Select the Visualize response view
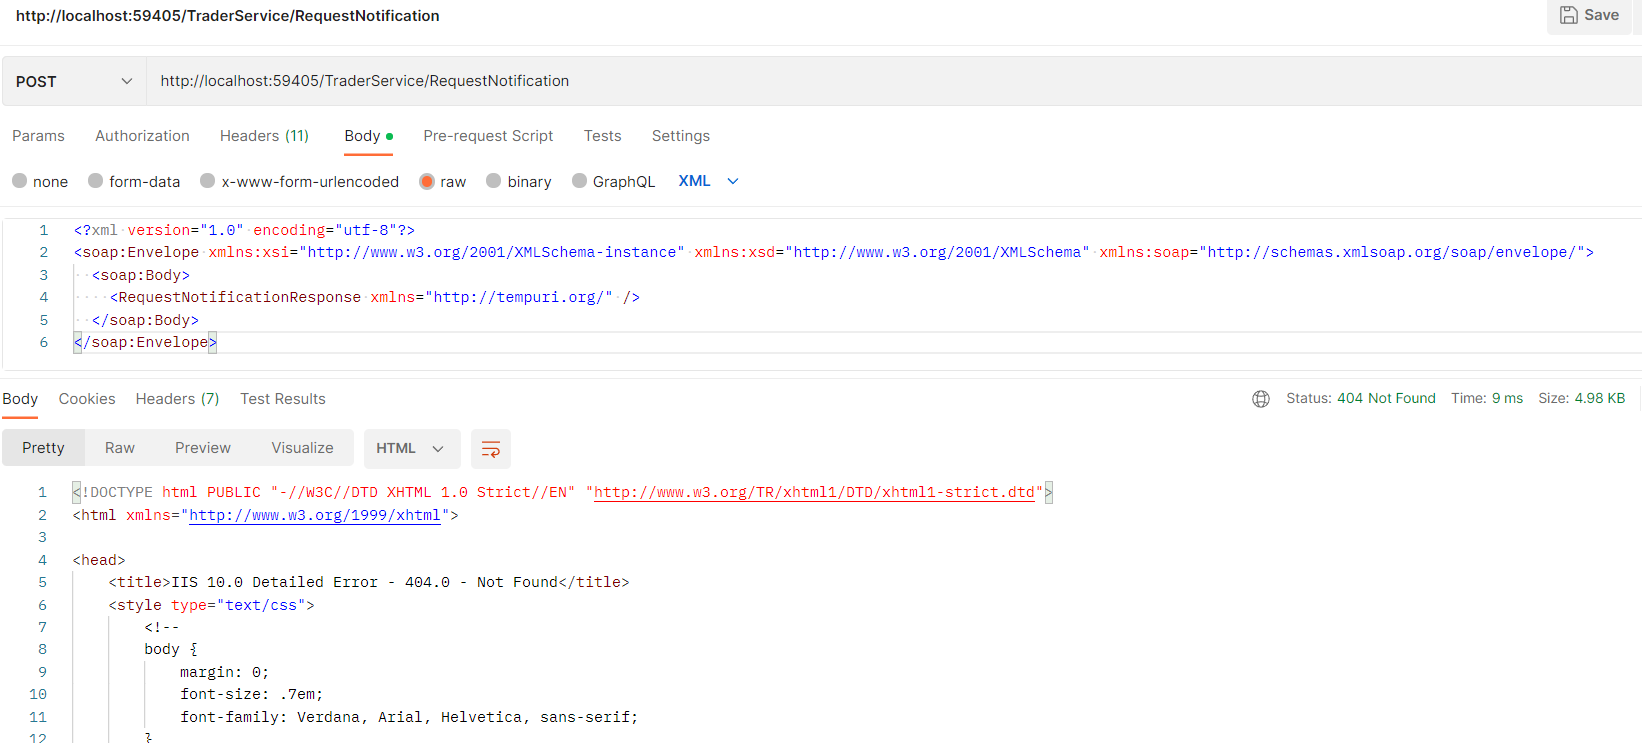The width and height of the screenshot is (1642, 743). tap(302, 448)
